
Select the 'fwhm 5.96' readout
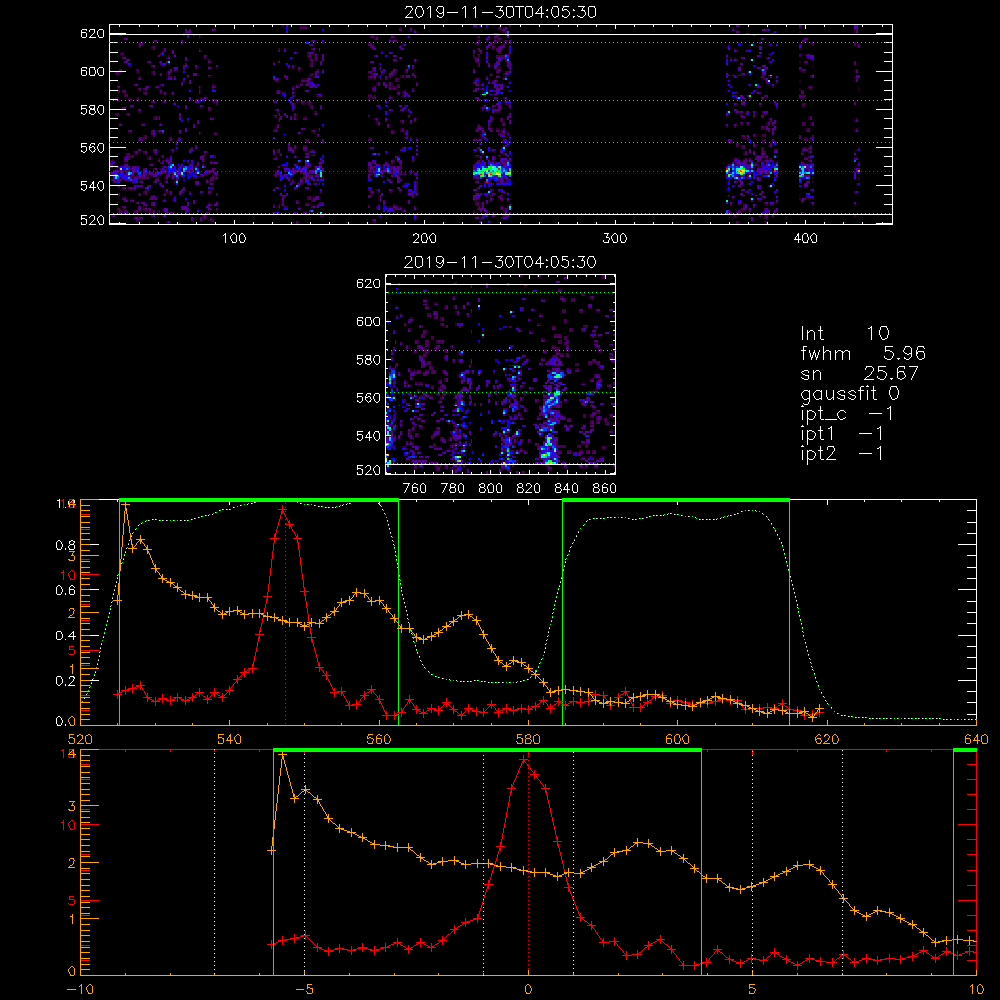pyautogui.click(x=863, y=353)
